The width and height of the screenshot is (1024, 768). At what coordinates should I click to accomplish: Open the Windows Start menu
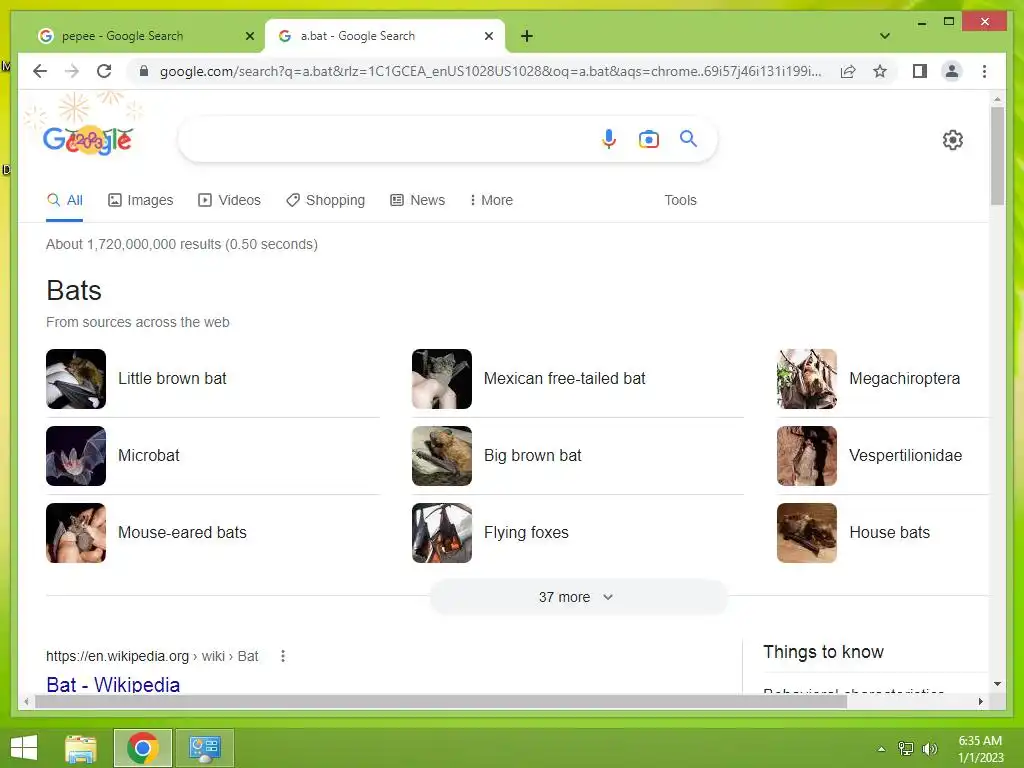click(24, 748)
